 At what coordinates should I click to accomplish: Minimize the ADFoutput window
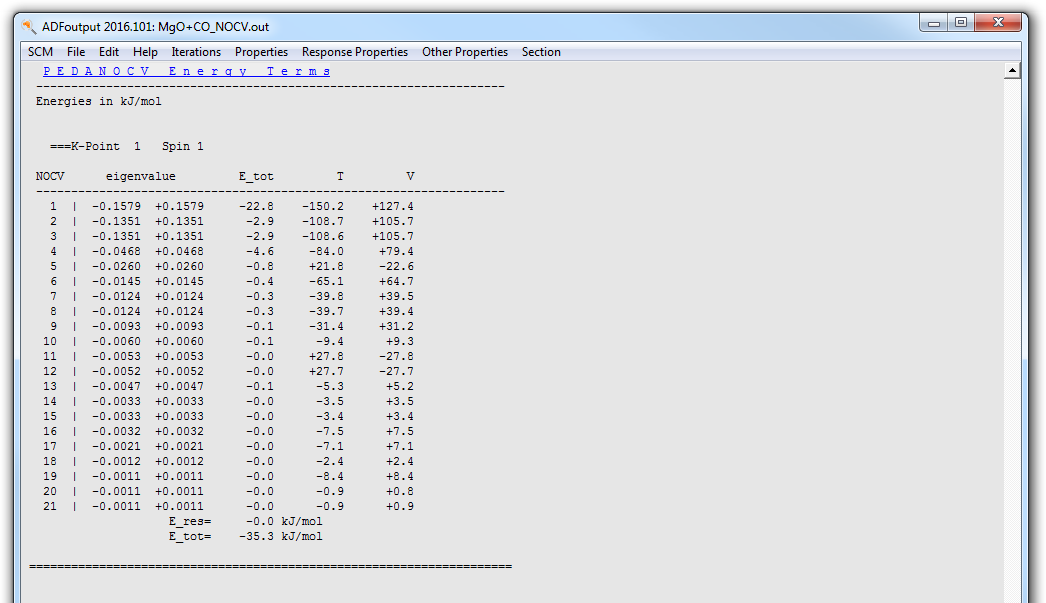pyautogui.click(x=933, y=23)
